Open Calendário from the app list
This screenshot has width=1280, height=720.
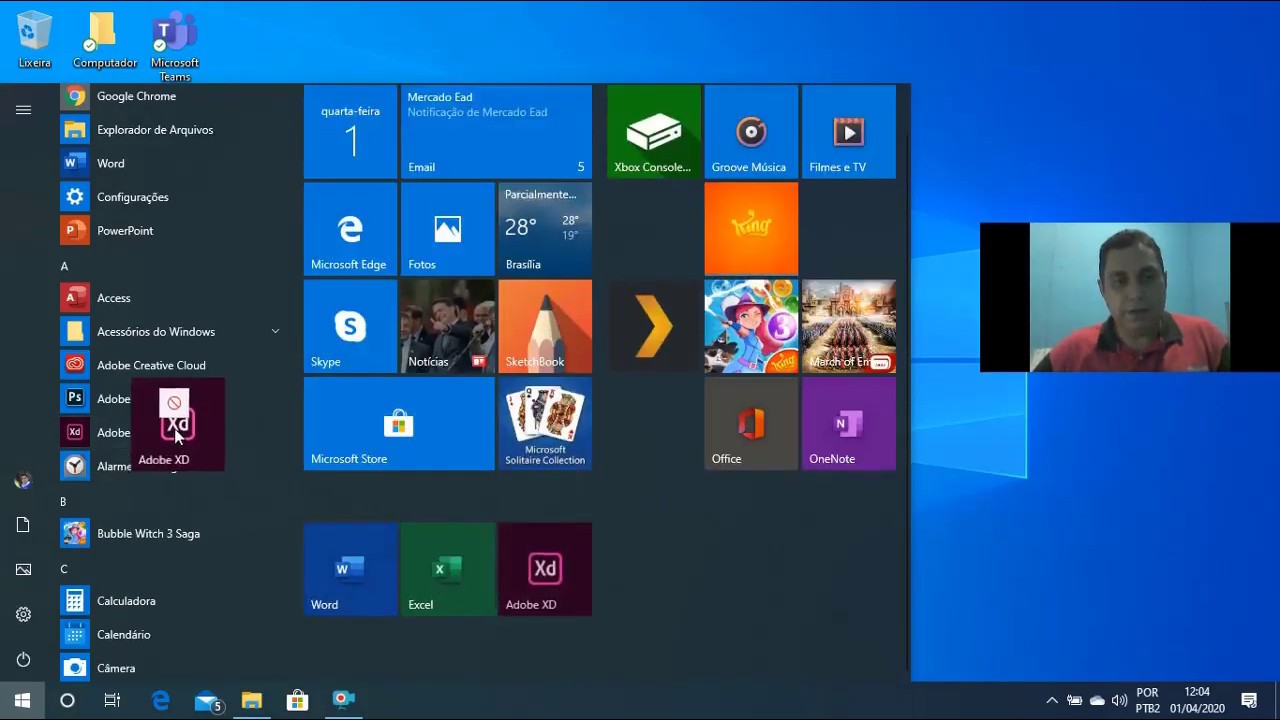[x=170, y=635]
